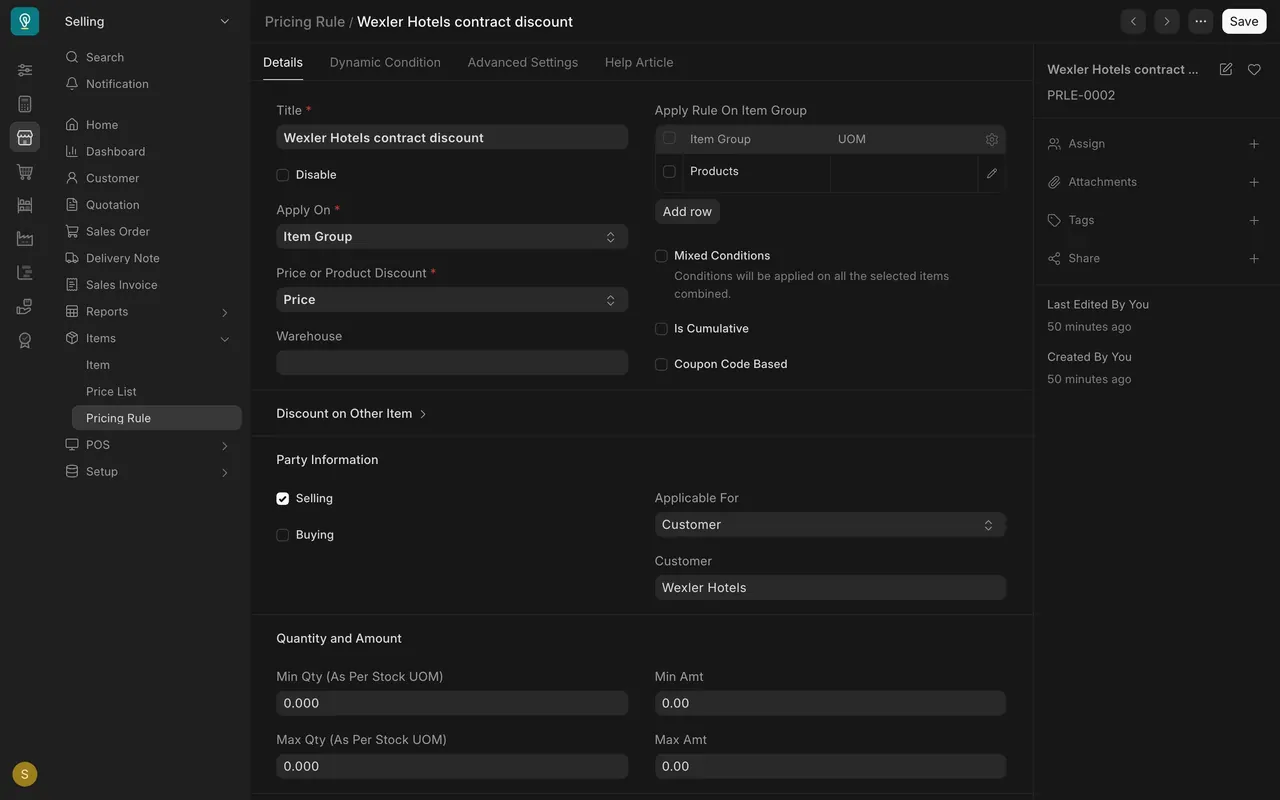The image size is (1280, 800).
Task: Add a tag with the Tags plus
Action: coord(1254,220)
